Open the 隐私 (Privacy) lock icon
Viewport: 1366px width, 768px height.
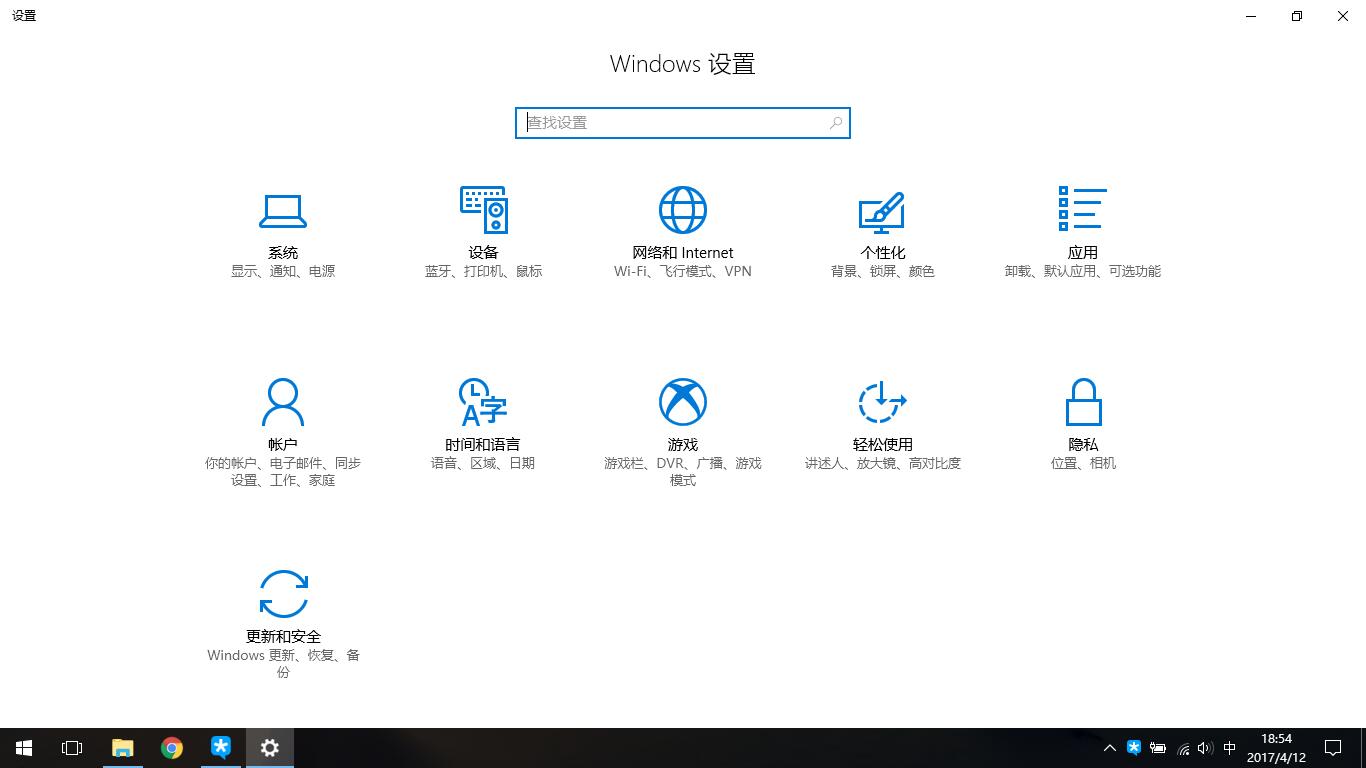click(1083, 402)
